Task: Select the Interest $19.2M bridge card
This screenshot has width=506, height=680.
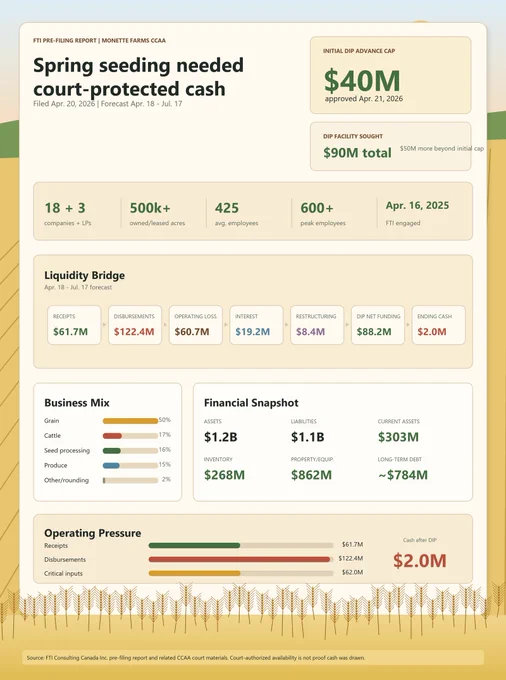Action: 256,325
